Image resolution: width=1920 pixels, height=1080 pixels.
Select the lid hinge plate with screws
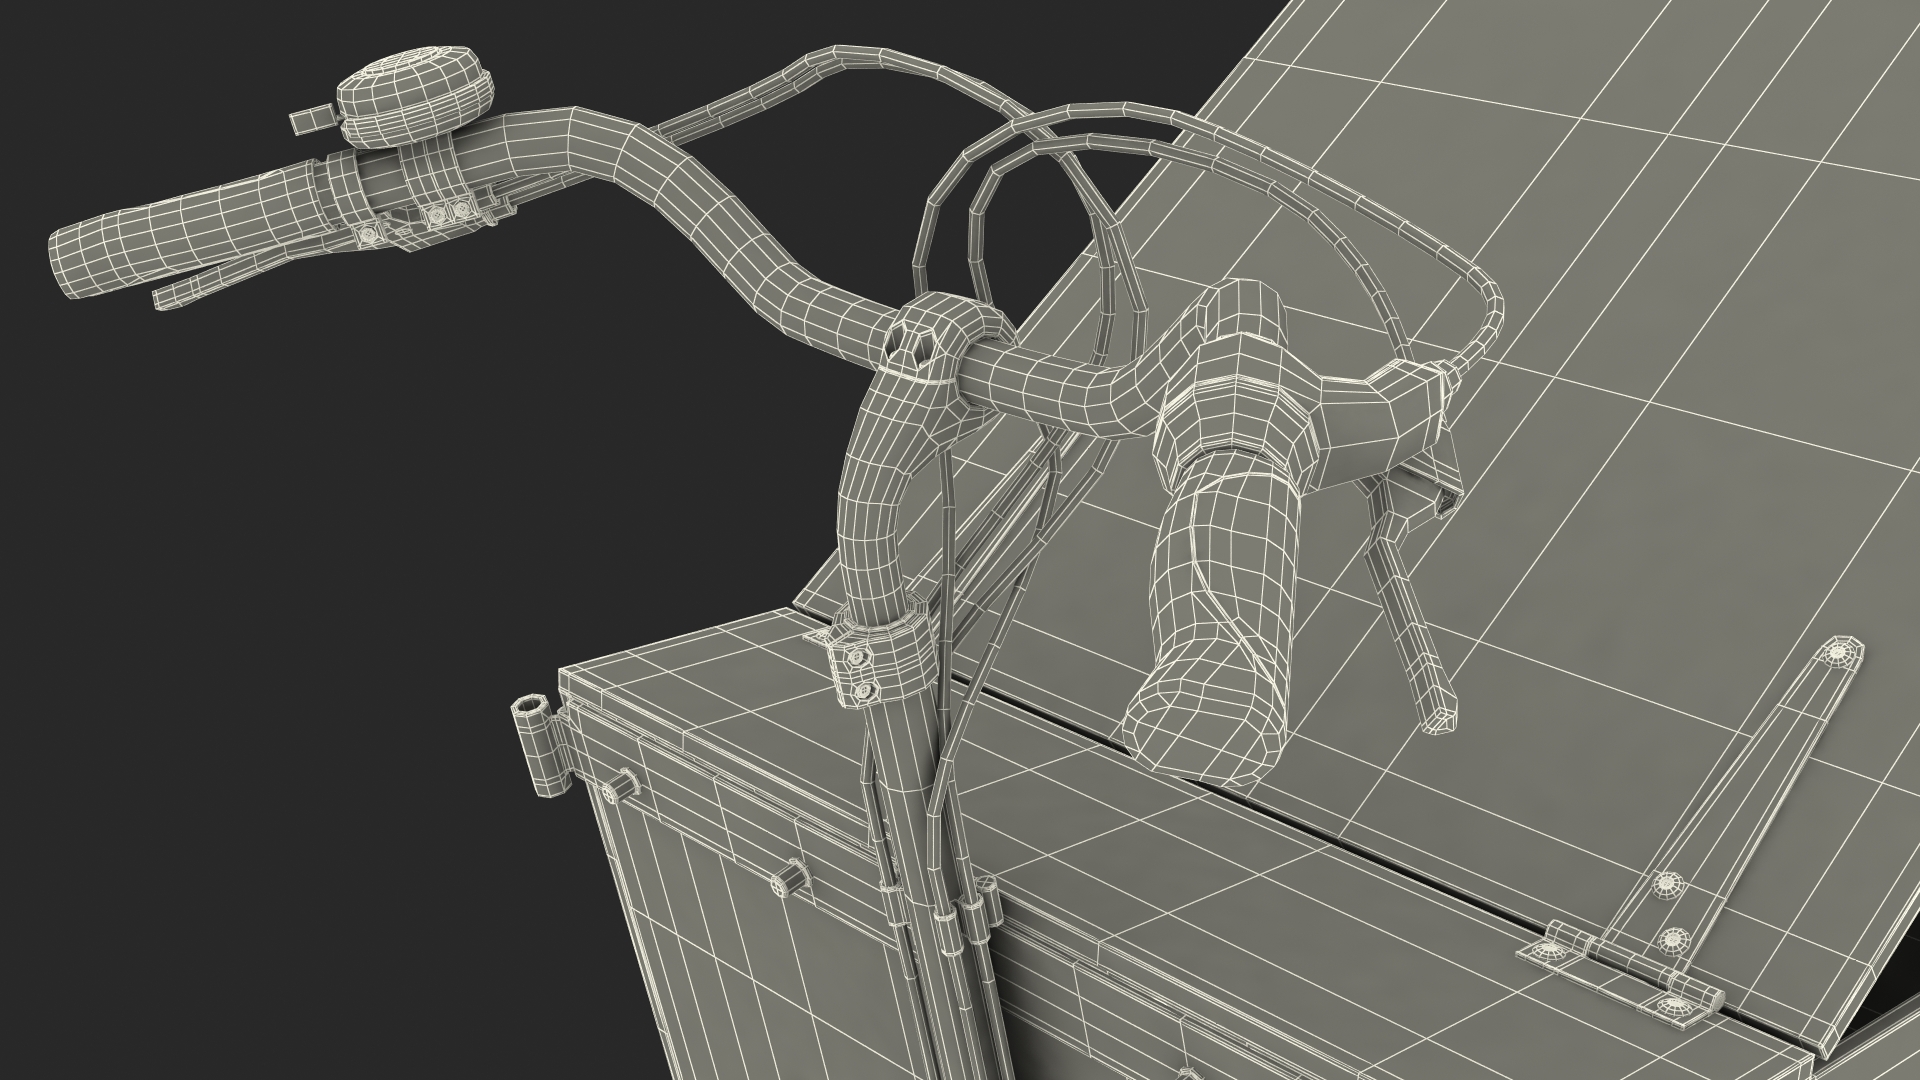click(x=1620, y=975)
